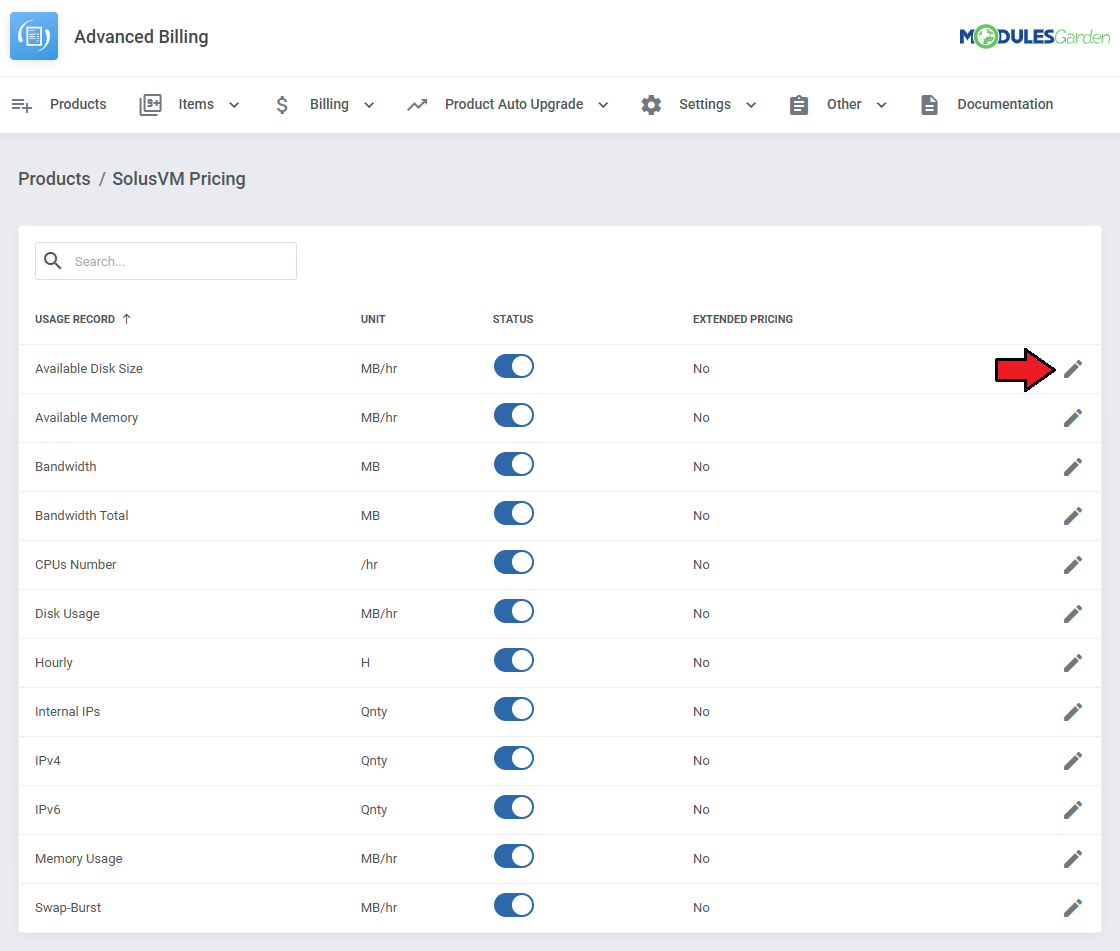
Task: Go to Products breadcrumb link
Action: point(54,179)
